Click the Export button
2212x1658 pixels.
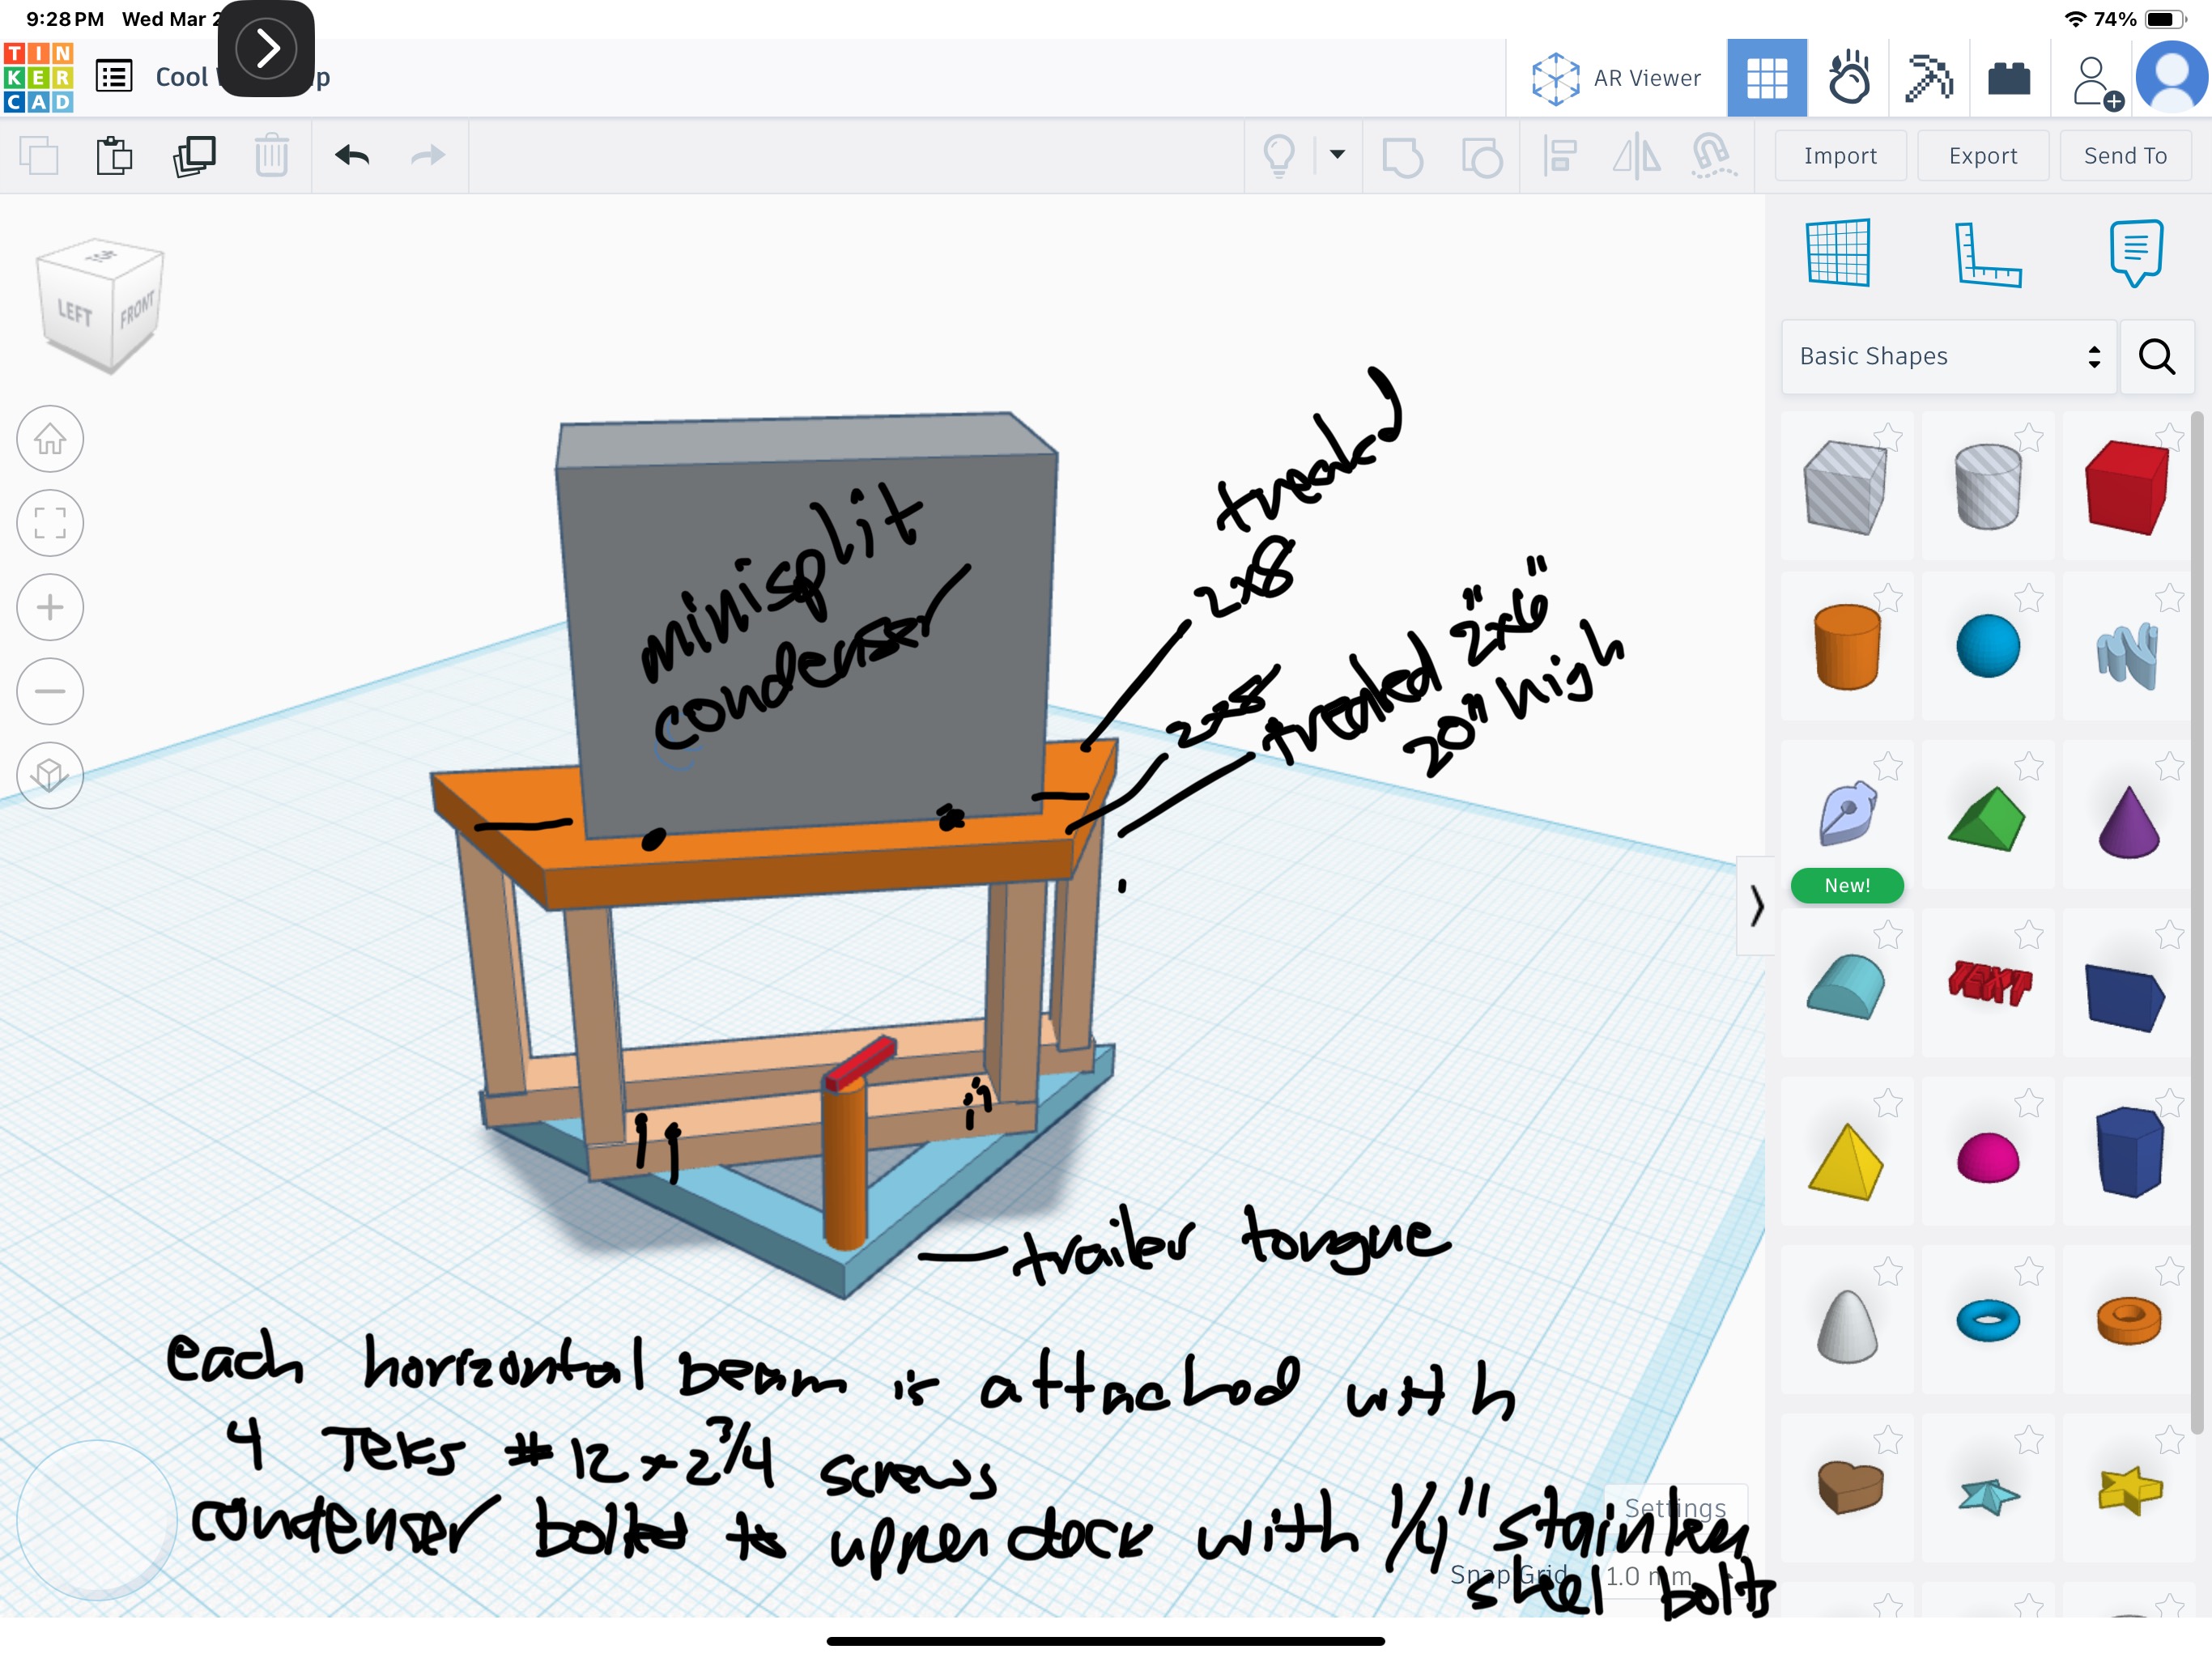click(1983, 156)
